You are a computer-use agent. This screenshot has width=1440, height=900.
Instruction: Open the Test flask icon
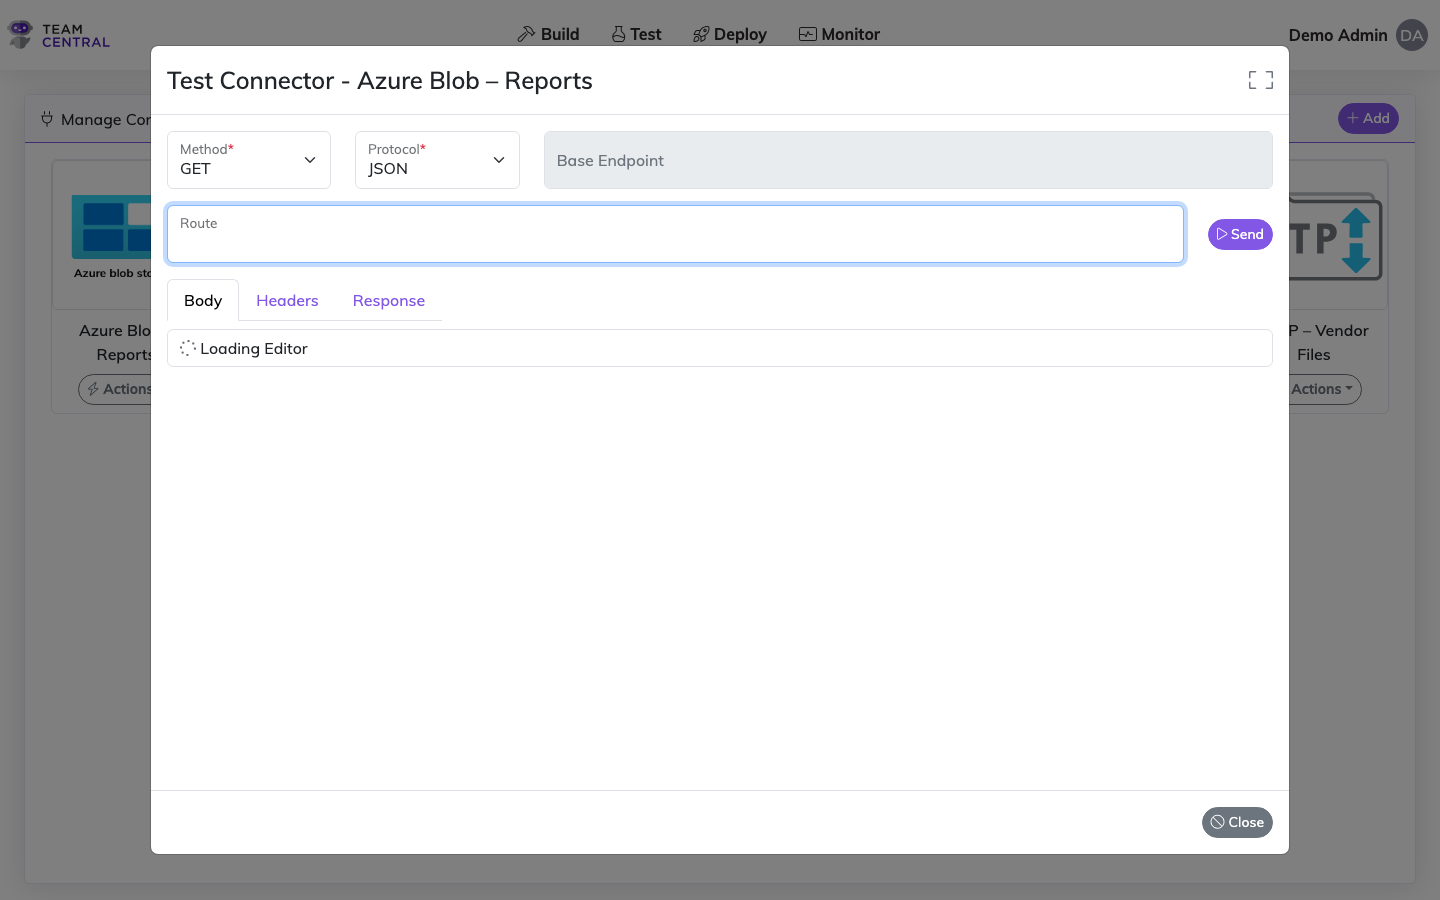point(617,33)
